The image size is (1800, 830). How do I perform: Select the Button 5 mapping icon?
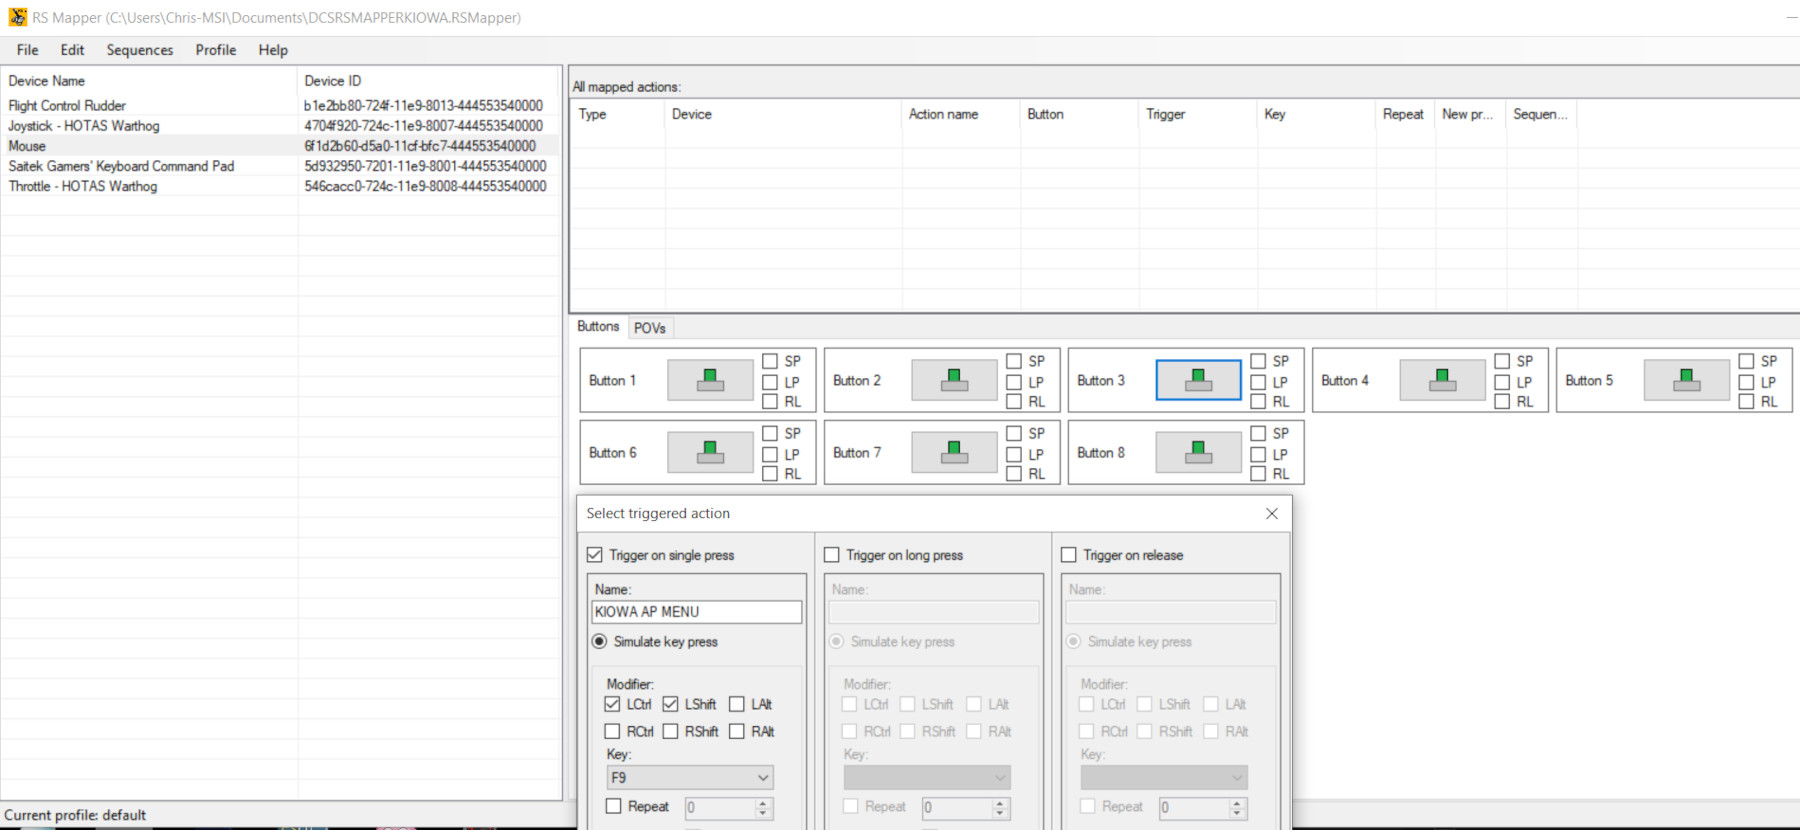click(x=1686, y=380)
